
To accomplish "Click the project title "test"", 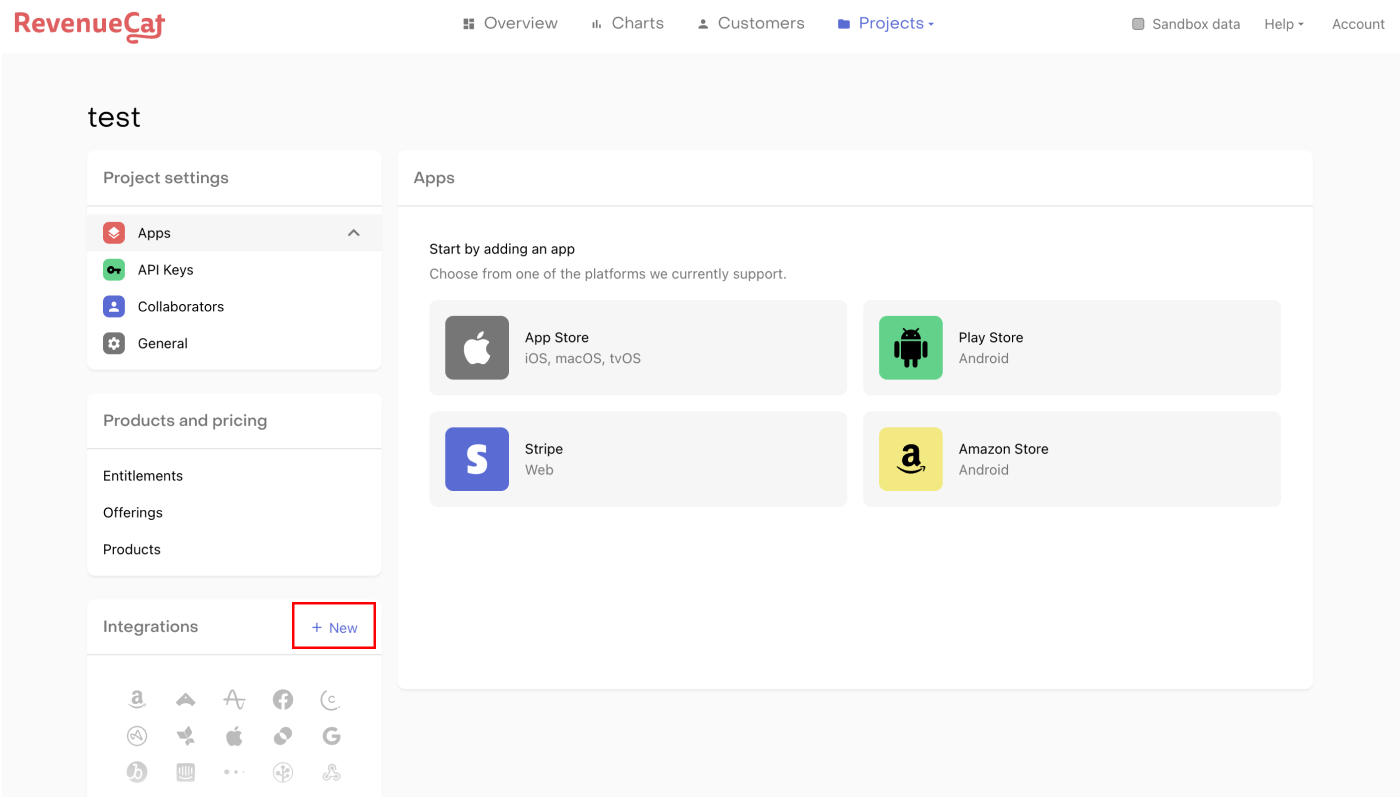I will pyautogui.click(x=114, y=117).
